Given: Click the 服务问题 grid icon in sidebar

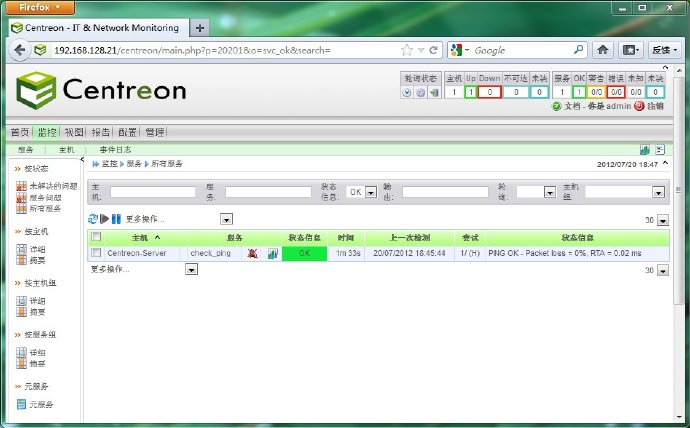Looking at the screenshot, I should [x=21, y=198].
